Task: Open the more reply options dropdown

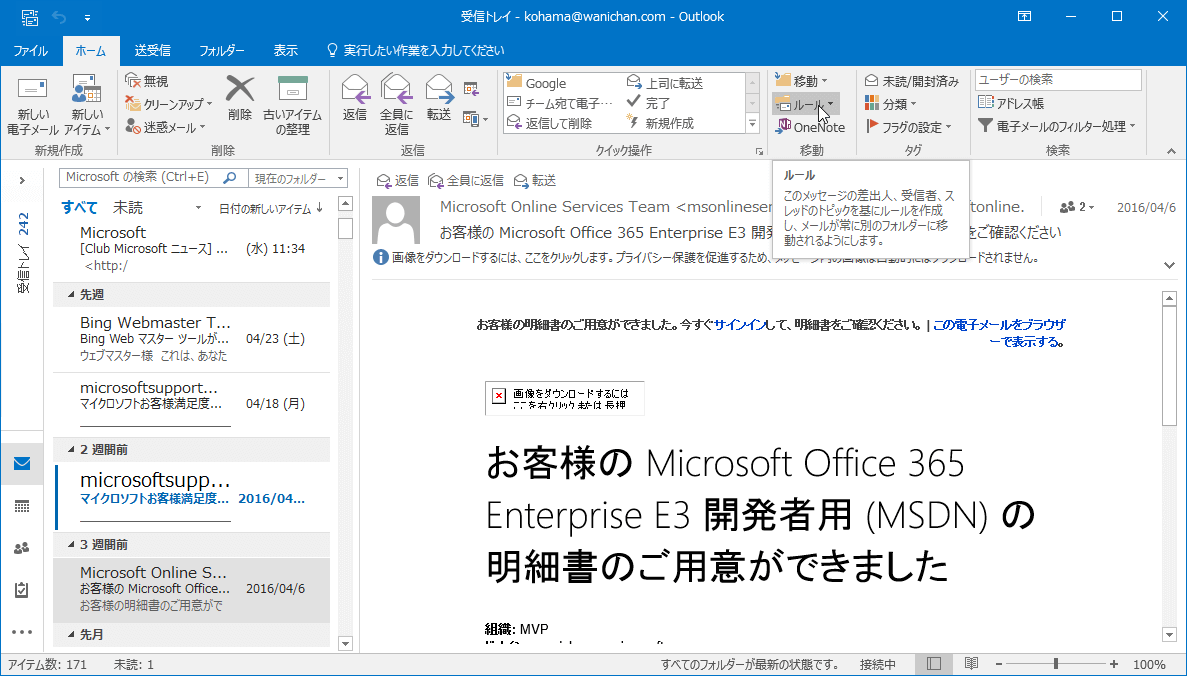Action: [x=475, y=120]
